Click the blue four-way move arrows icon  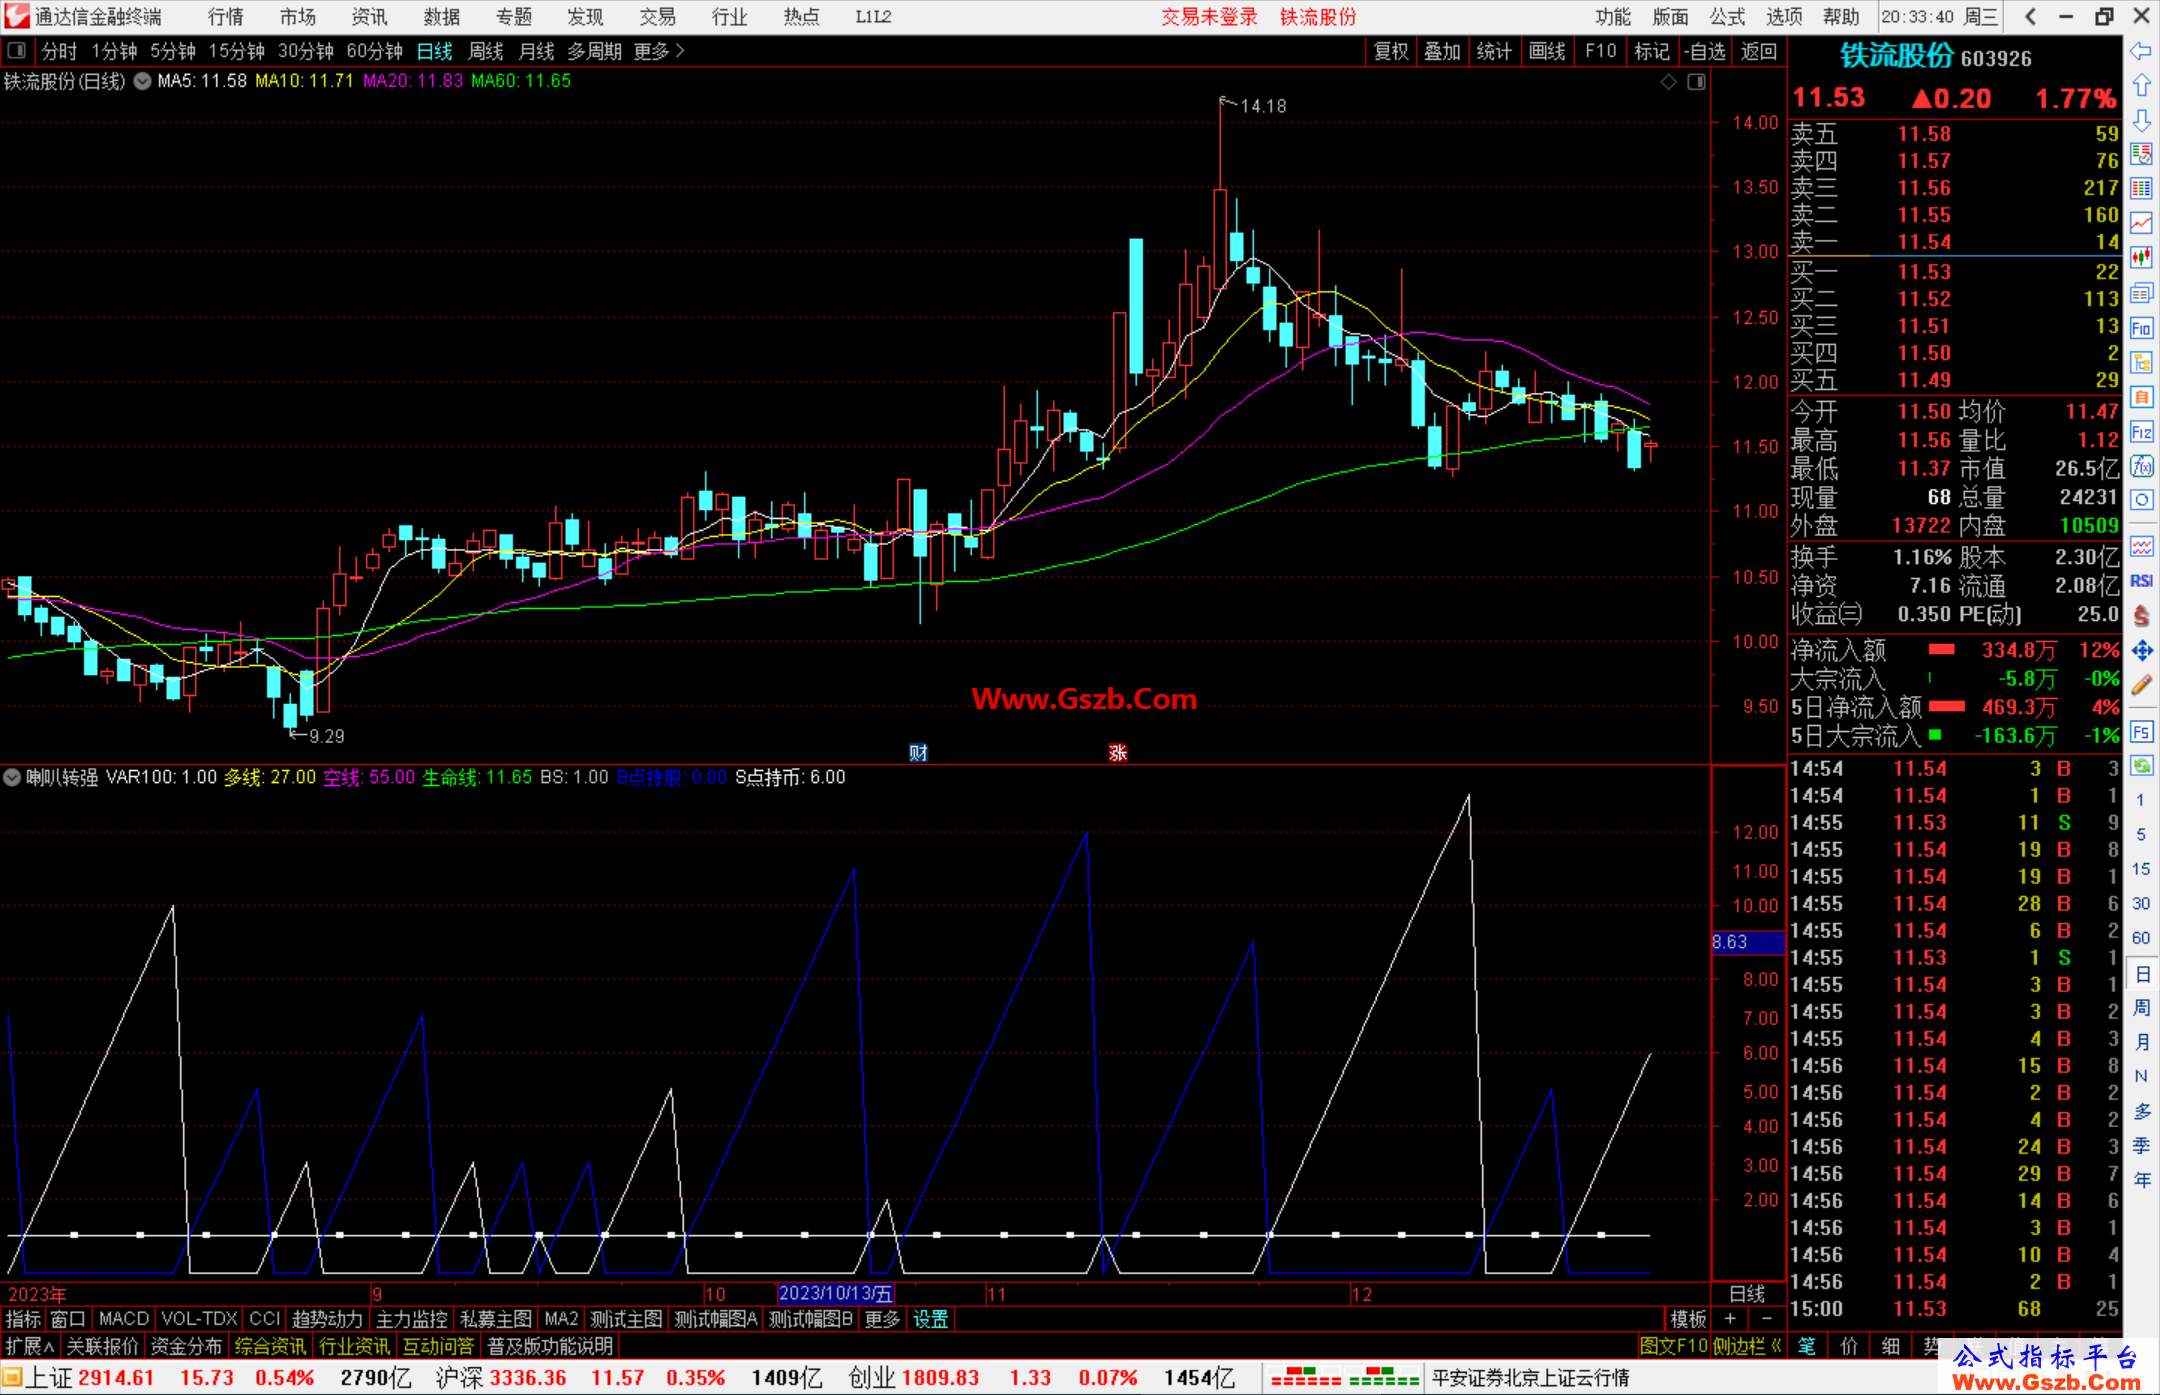click(x=2141, y=651)
